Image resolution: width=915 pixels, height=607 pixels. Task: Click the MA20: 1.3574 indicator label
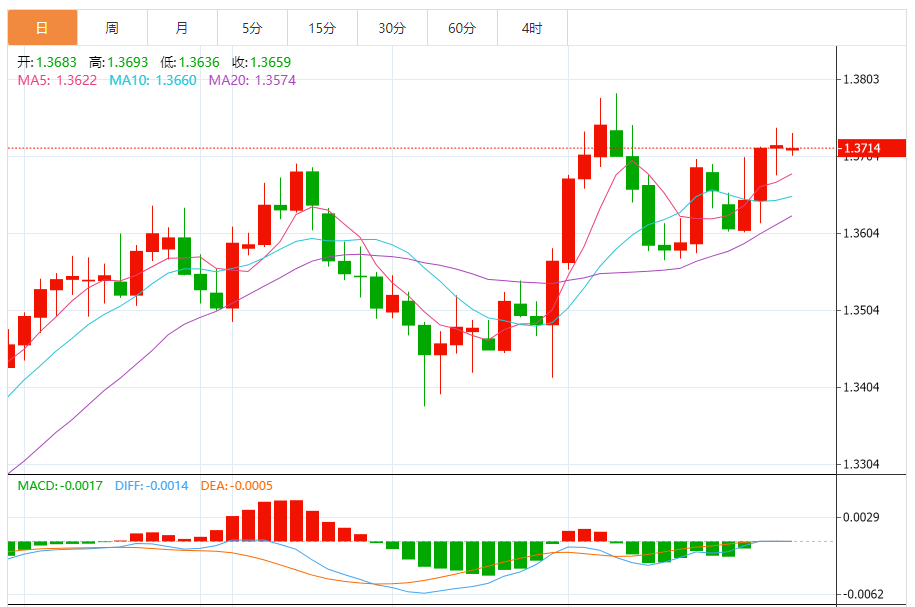click(252, 80)
